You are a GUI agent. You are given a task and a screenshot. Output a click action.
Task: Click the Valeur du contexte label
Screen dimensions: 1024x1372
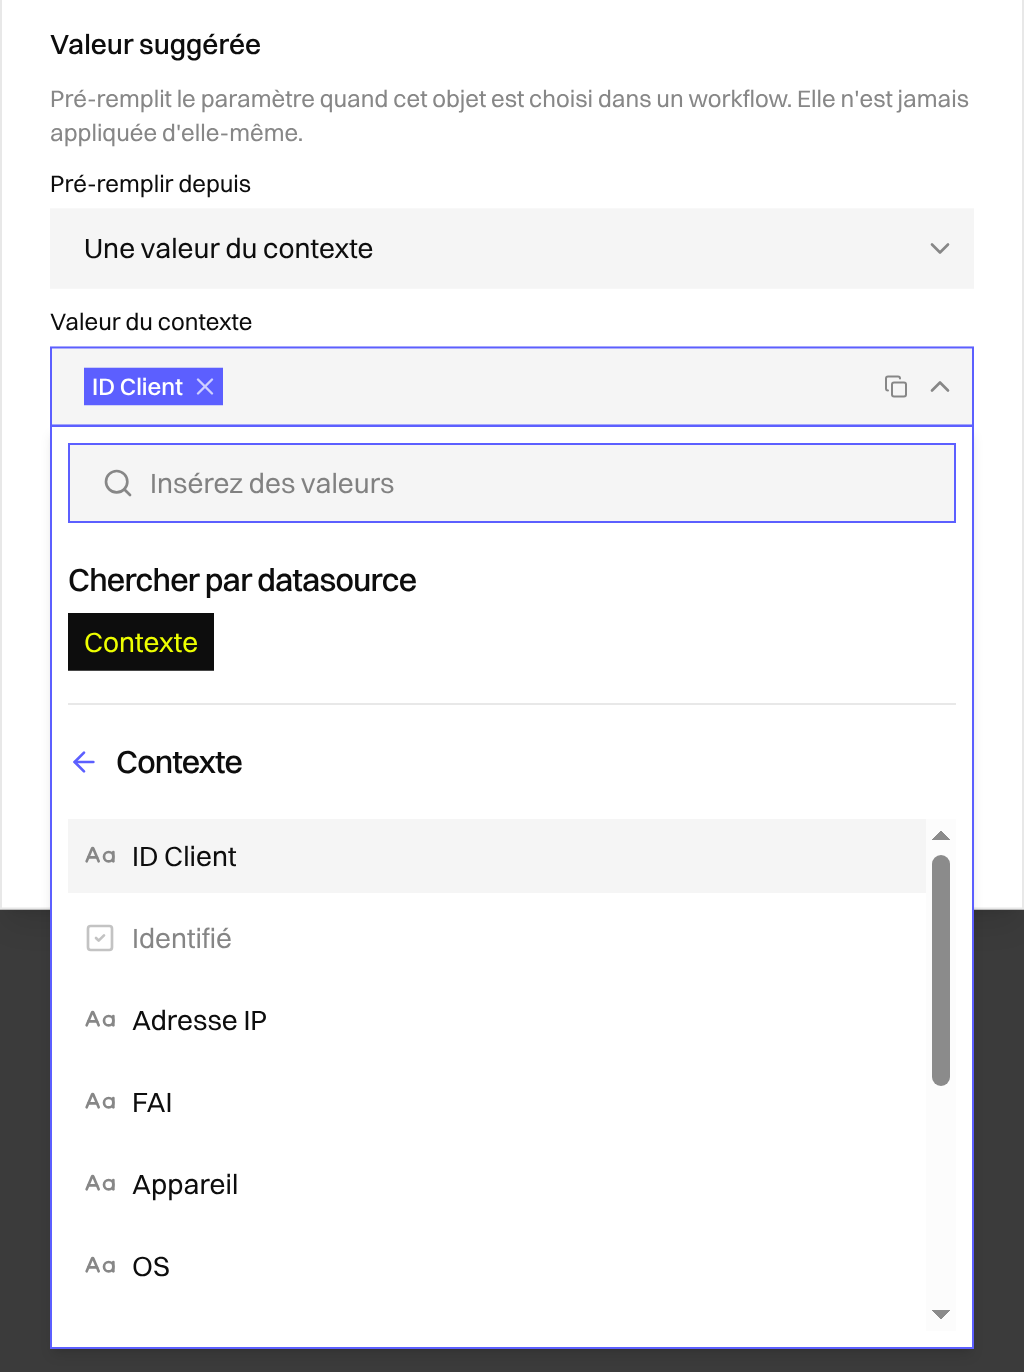click(x=151, y=322)
